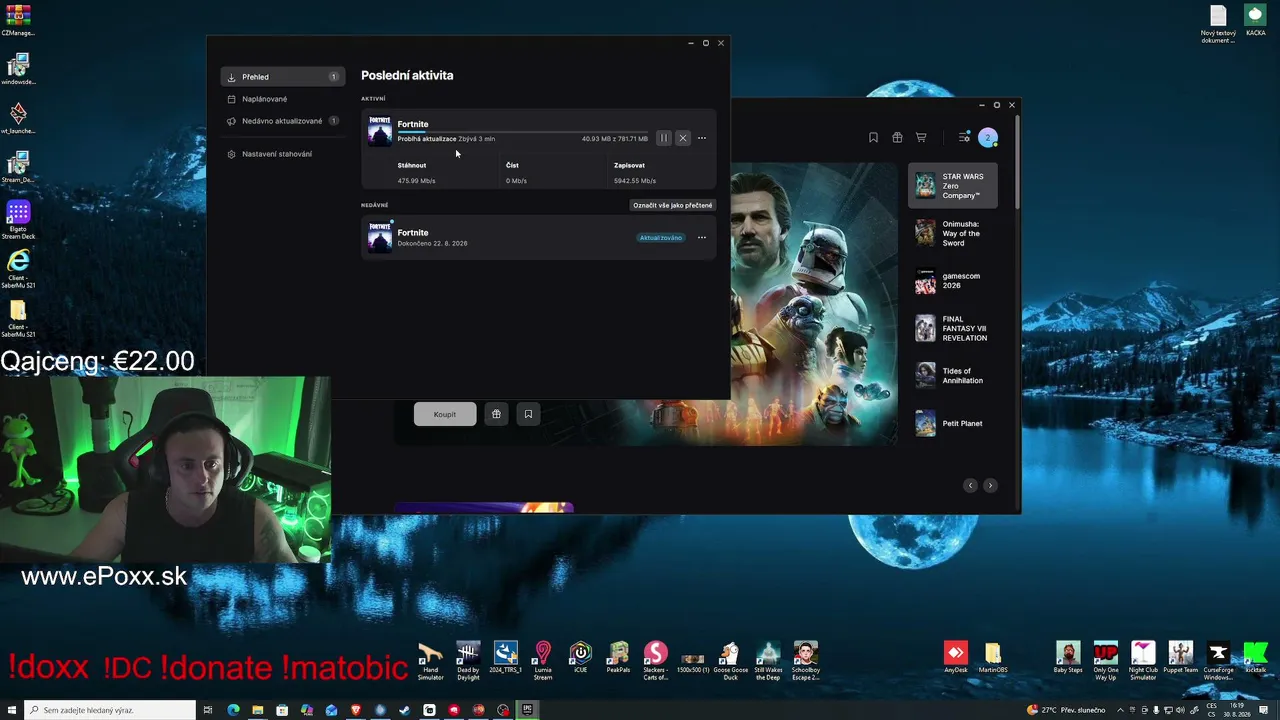Viewport: 1280px width, 720px height.
Task: Open the iCUE desktop shortcut
Action: 580,658
